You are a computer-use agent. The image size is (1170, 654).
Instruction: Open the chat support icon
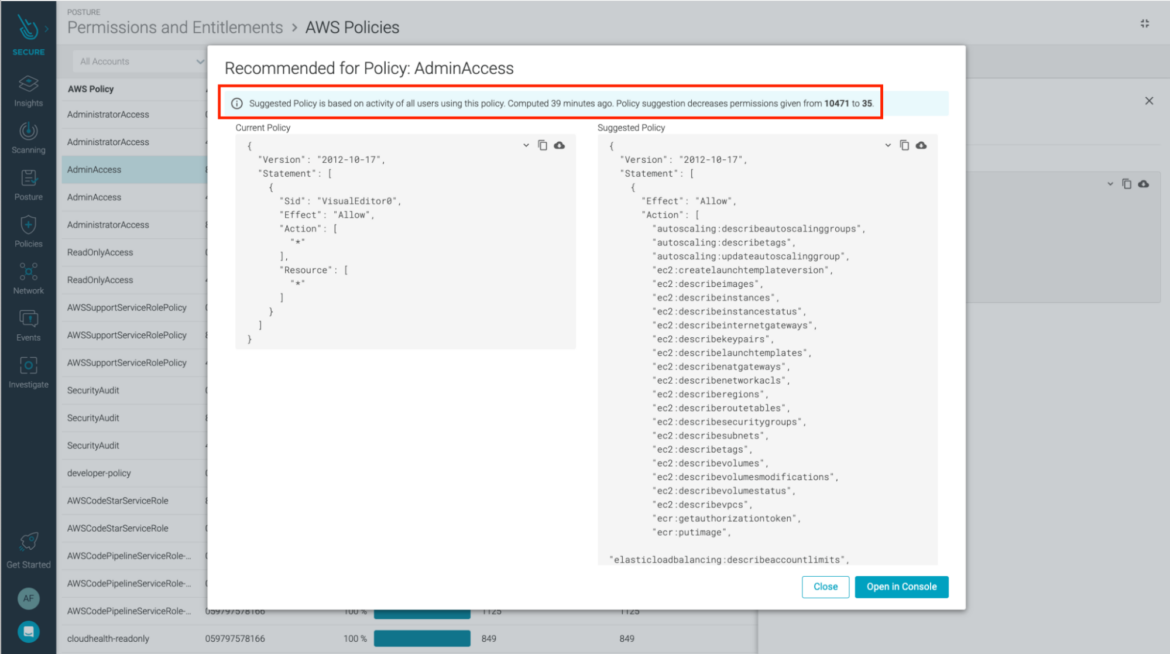tap(28, 632)
